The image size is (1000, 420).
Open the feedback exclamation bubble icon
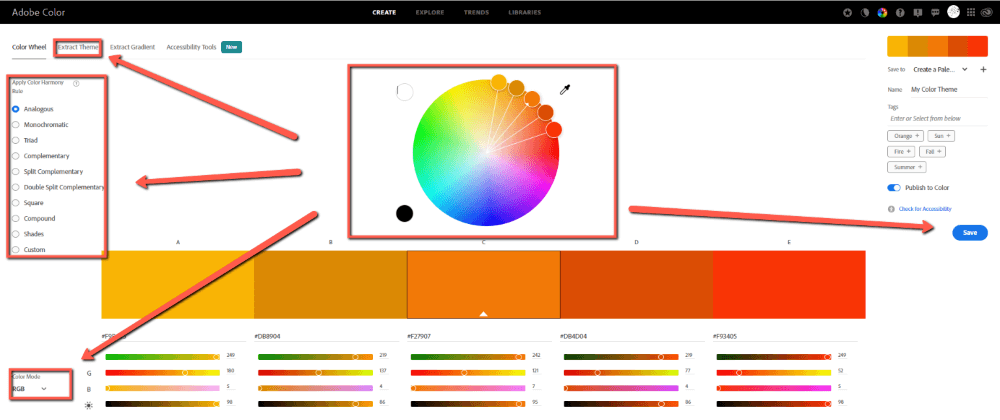click(918, 12)
